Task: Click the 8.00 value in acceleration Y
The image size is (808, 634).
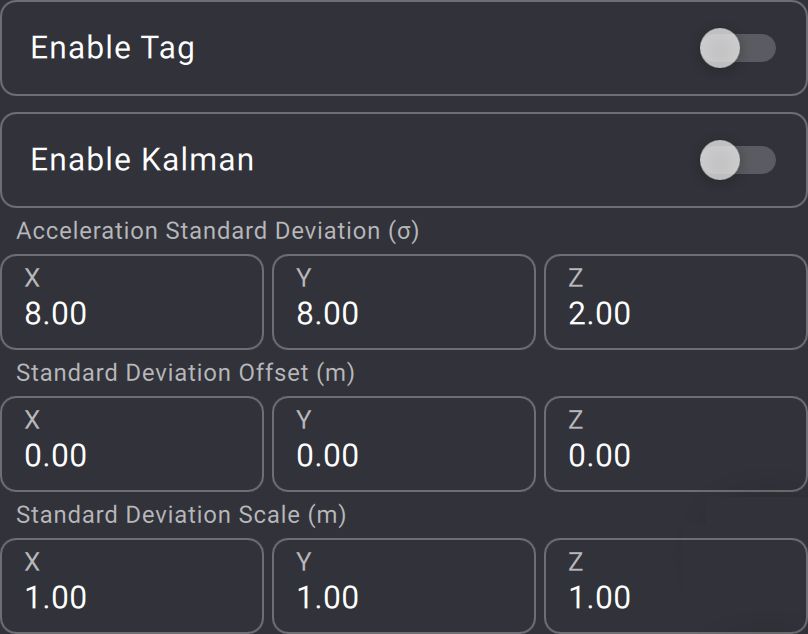Action: pyautogui.click(x=328, y=314)
